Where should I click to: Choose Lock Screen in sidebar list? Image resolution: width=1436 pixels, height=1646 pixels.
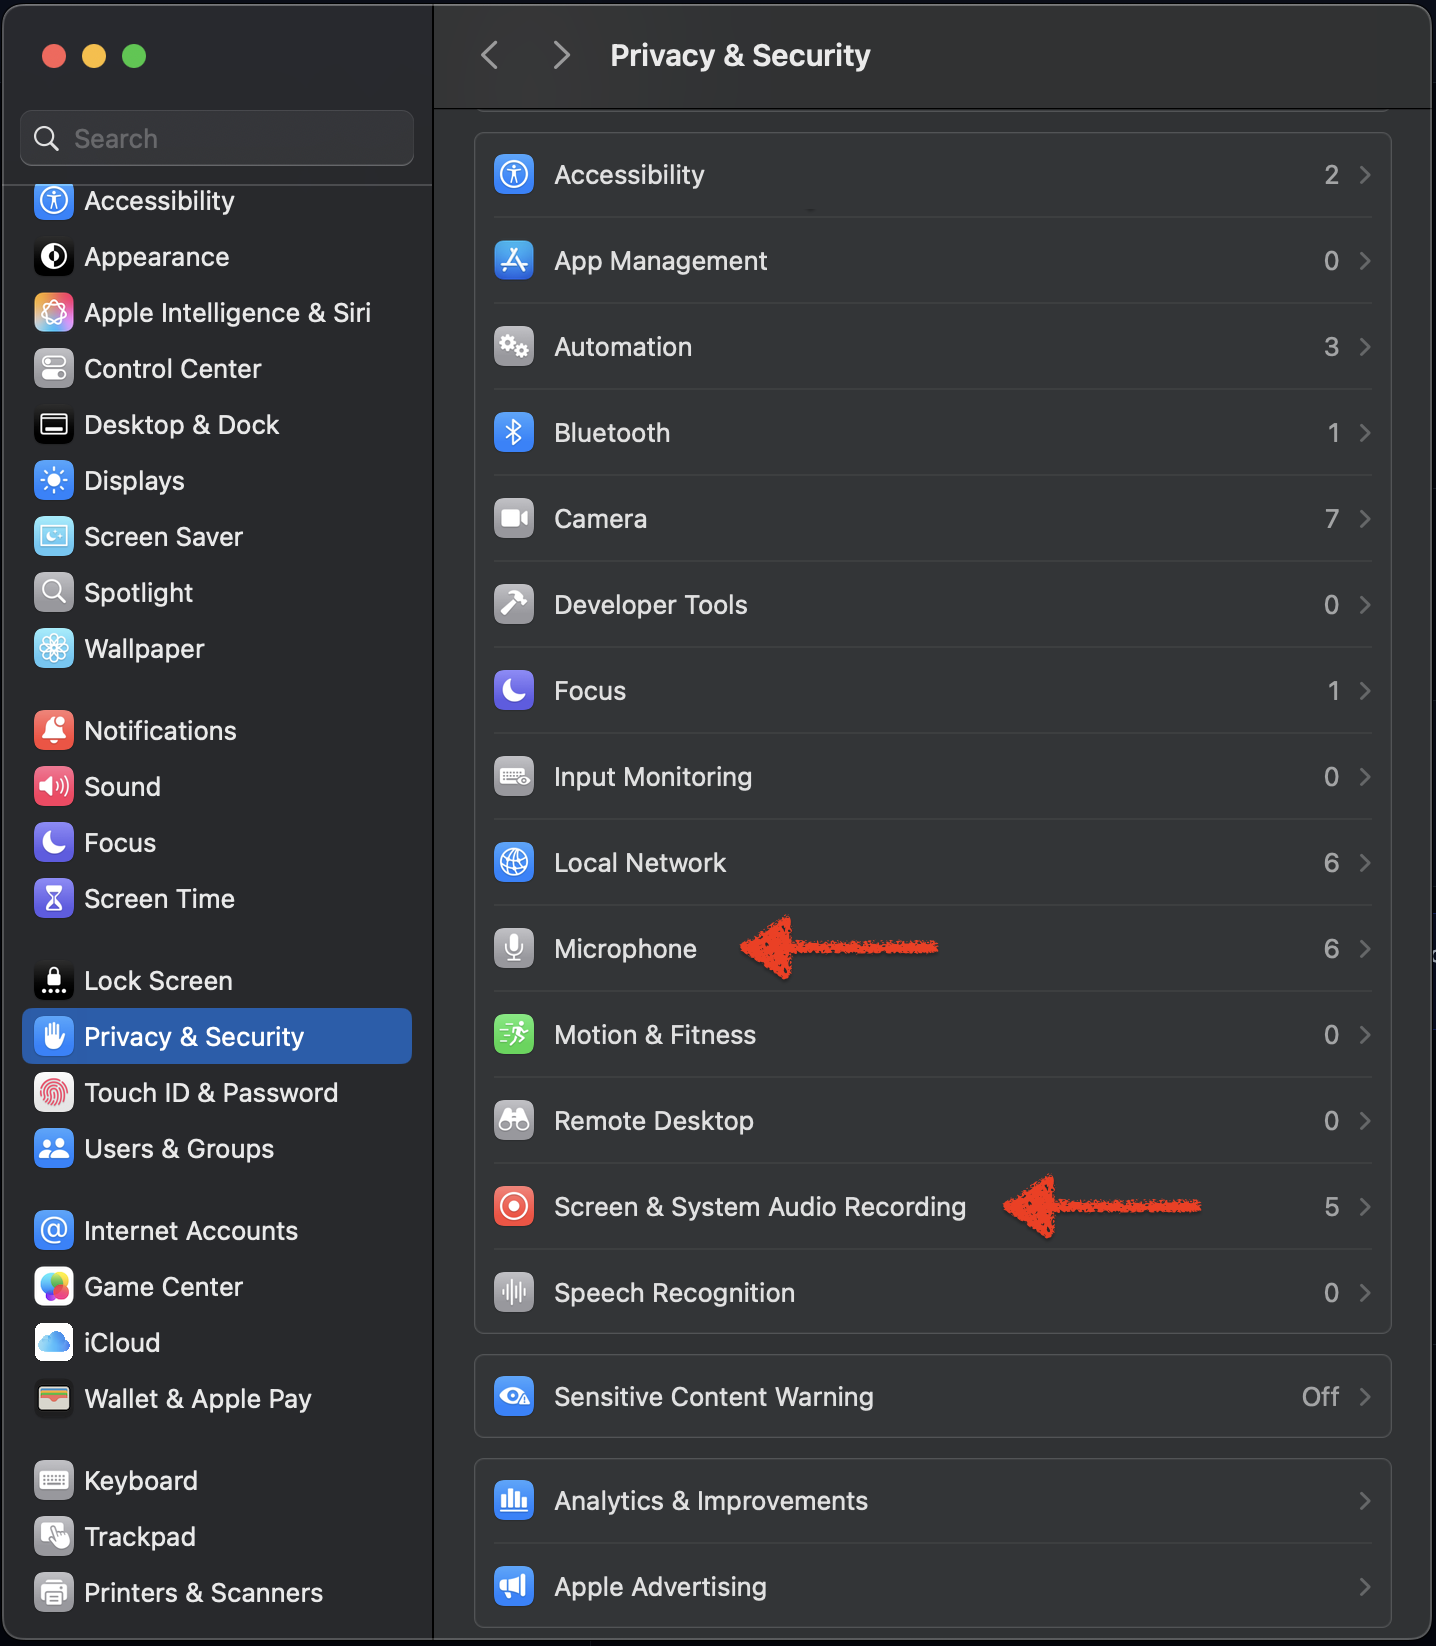(159, 981)
